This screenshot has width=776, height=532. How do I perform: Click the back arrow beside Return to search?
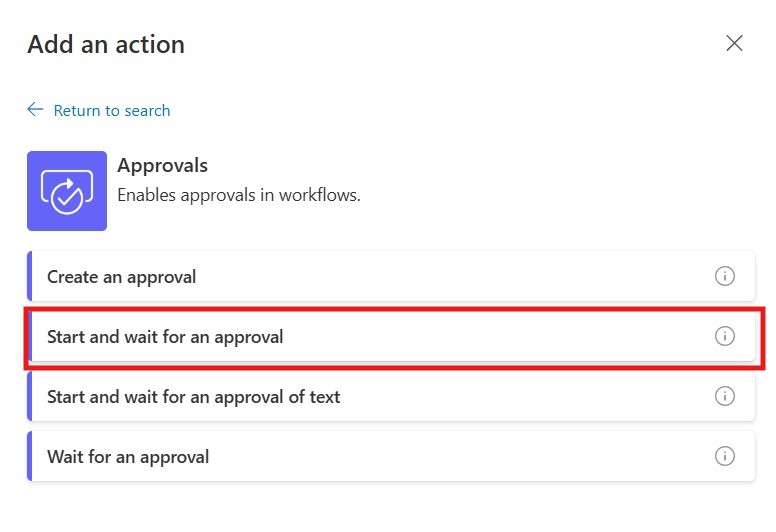36,110
